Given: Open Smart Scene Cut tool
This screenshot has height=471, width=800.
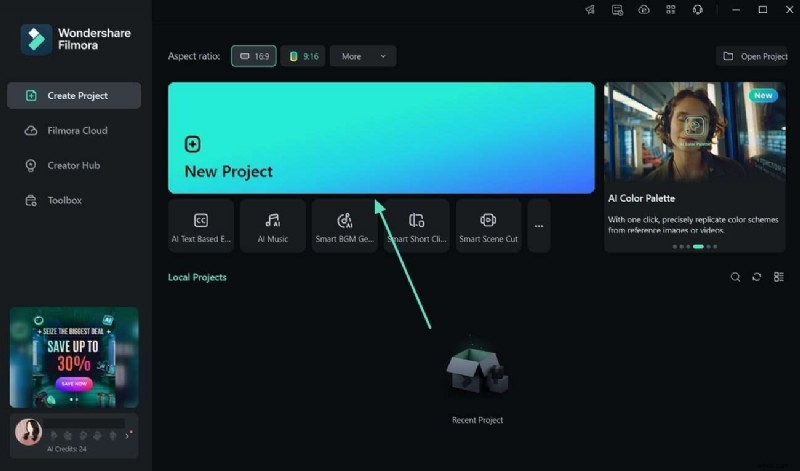Looking at the screenshot, I should (488, 226).
